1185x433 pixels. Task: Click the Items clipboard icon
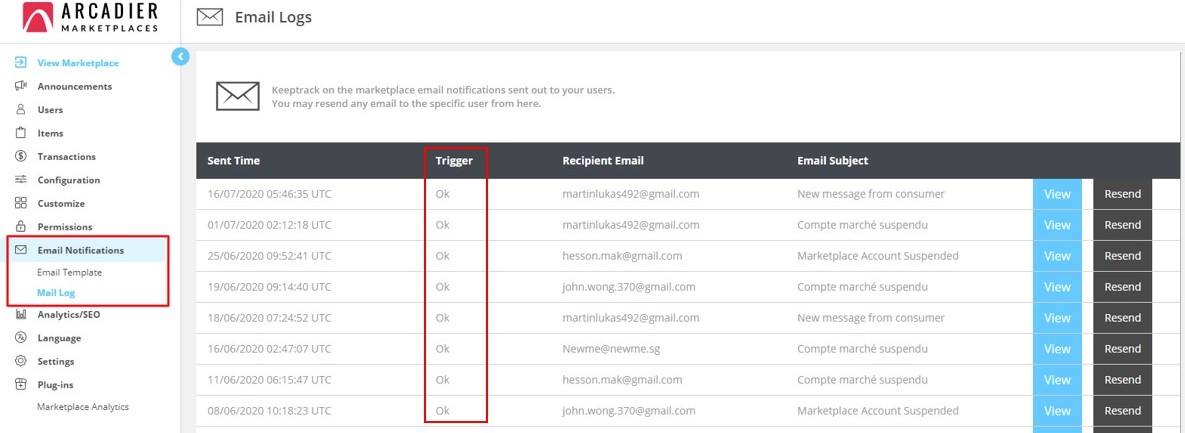pyautogui.click(x=21, y=133)
